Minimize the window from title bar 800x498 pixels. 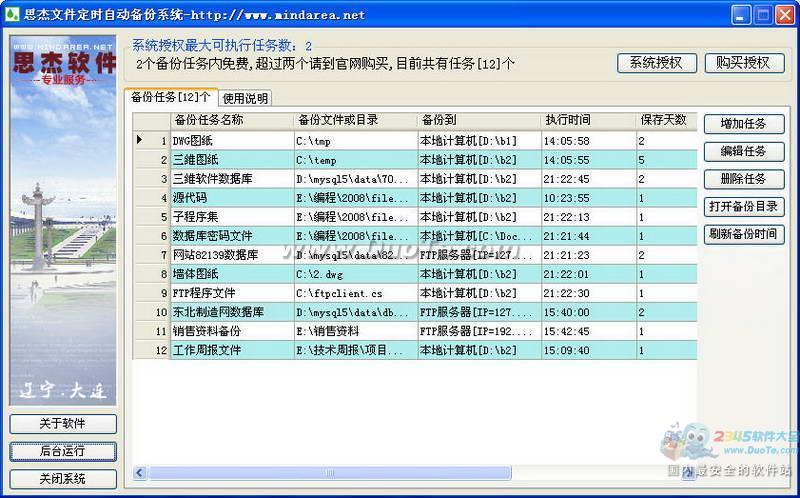click(x=740, y=15)
